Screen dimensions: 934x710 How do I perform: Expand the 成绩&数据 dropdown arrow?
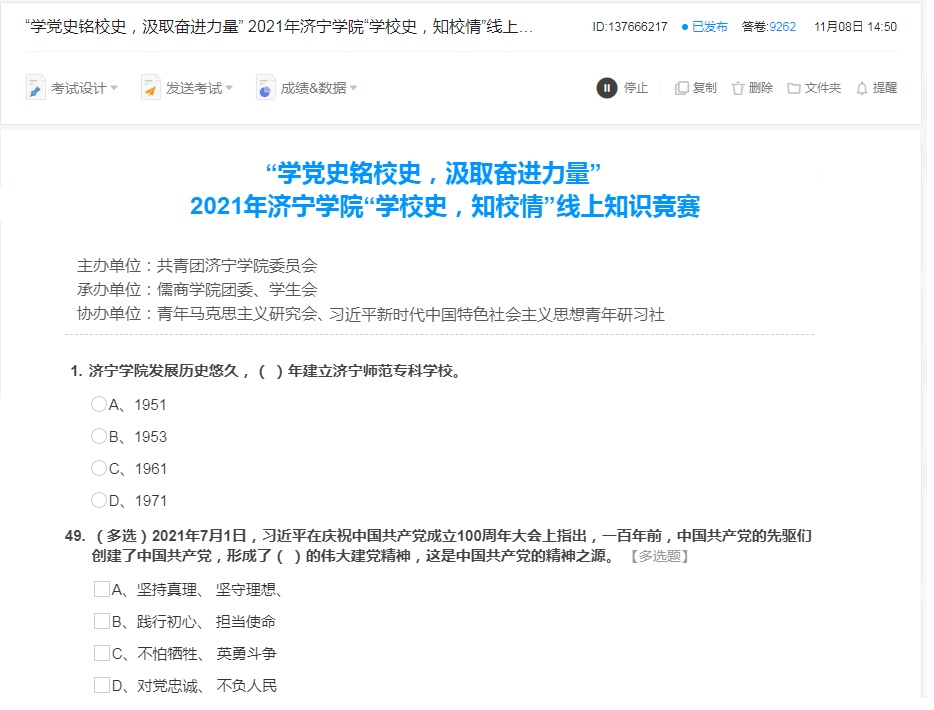click(x=353, y=88)
